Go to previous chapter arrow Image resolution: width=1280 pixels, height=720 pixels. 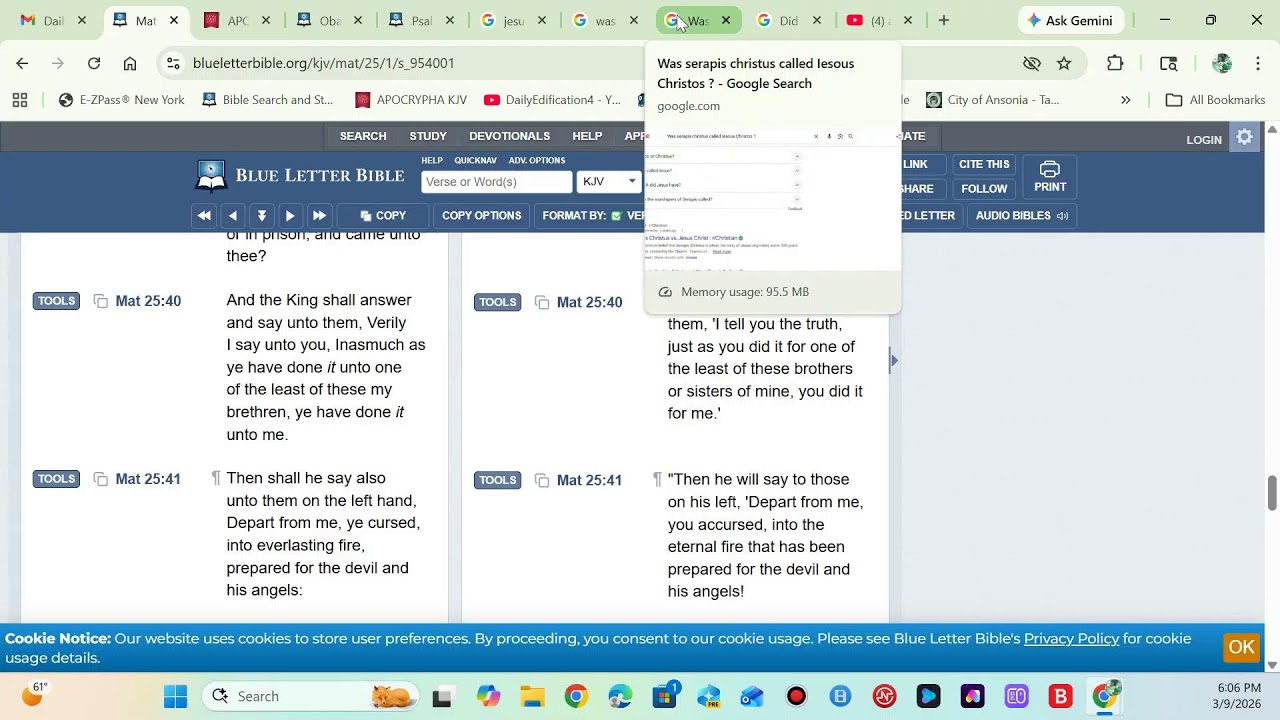(233, 216)
